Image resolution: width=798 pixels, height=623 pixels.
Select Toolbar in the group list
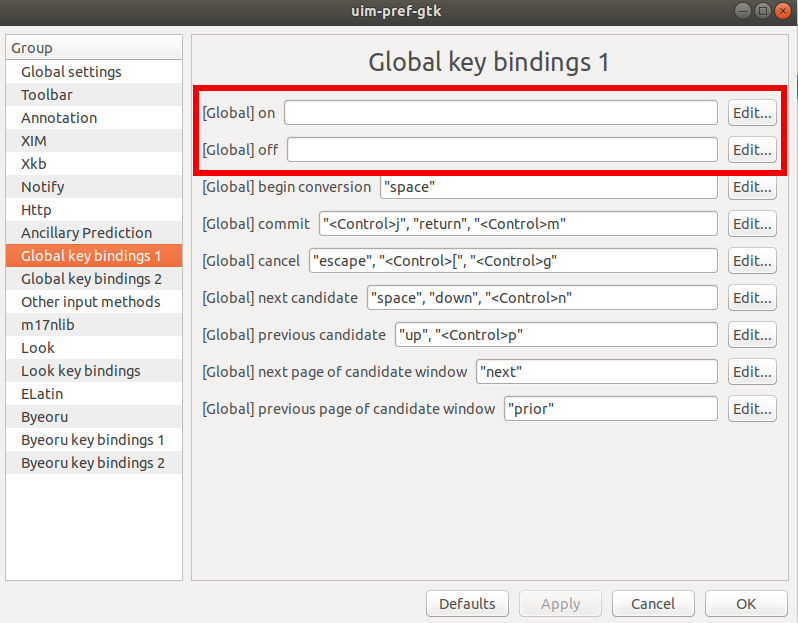tap(94, 95)
